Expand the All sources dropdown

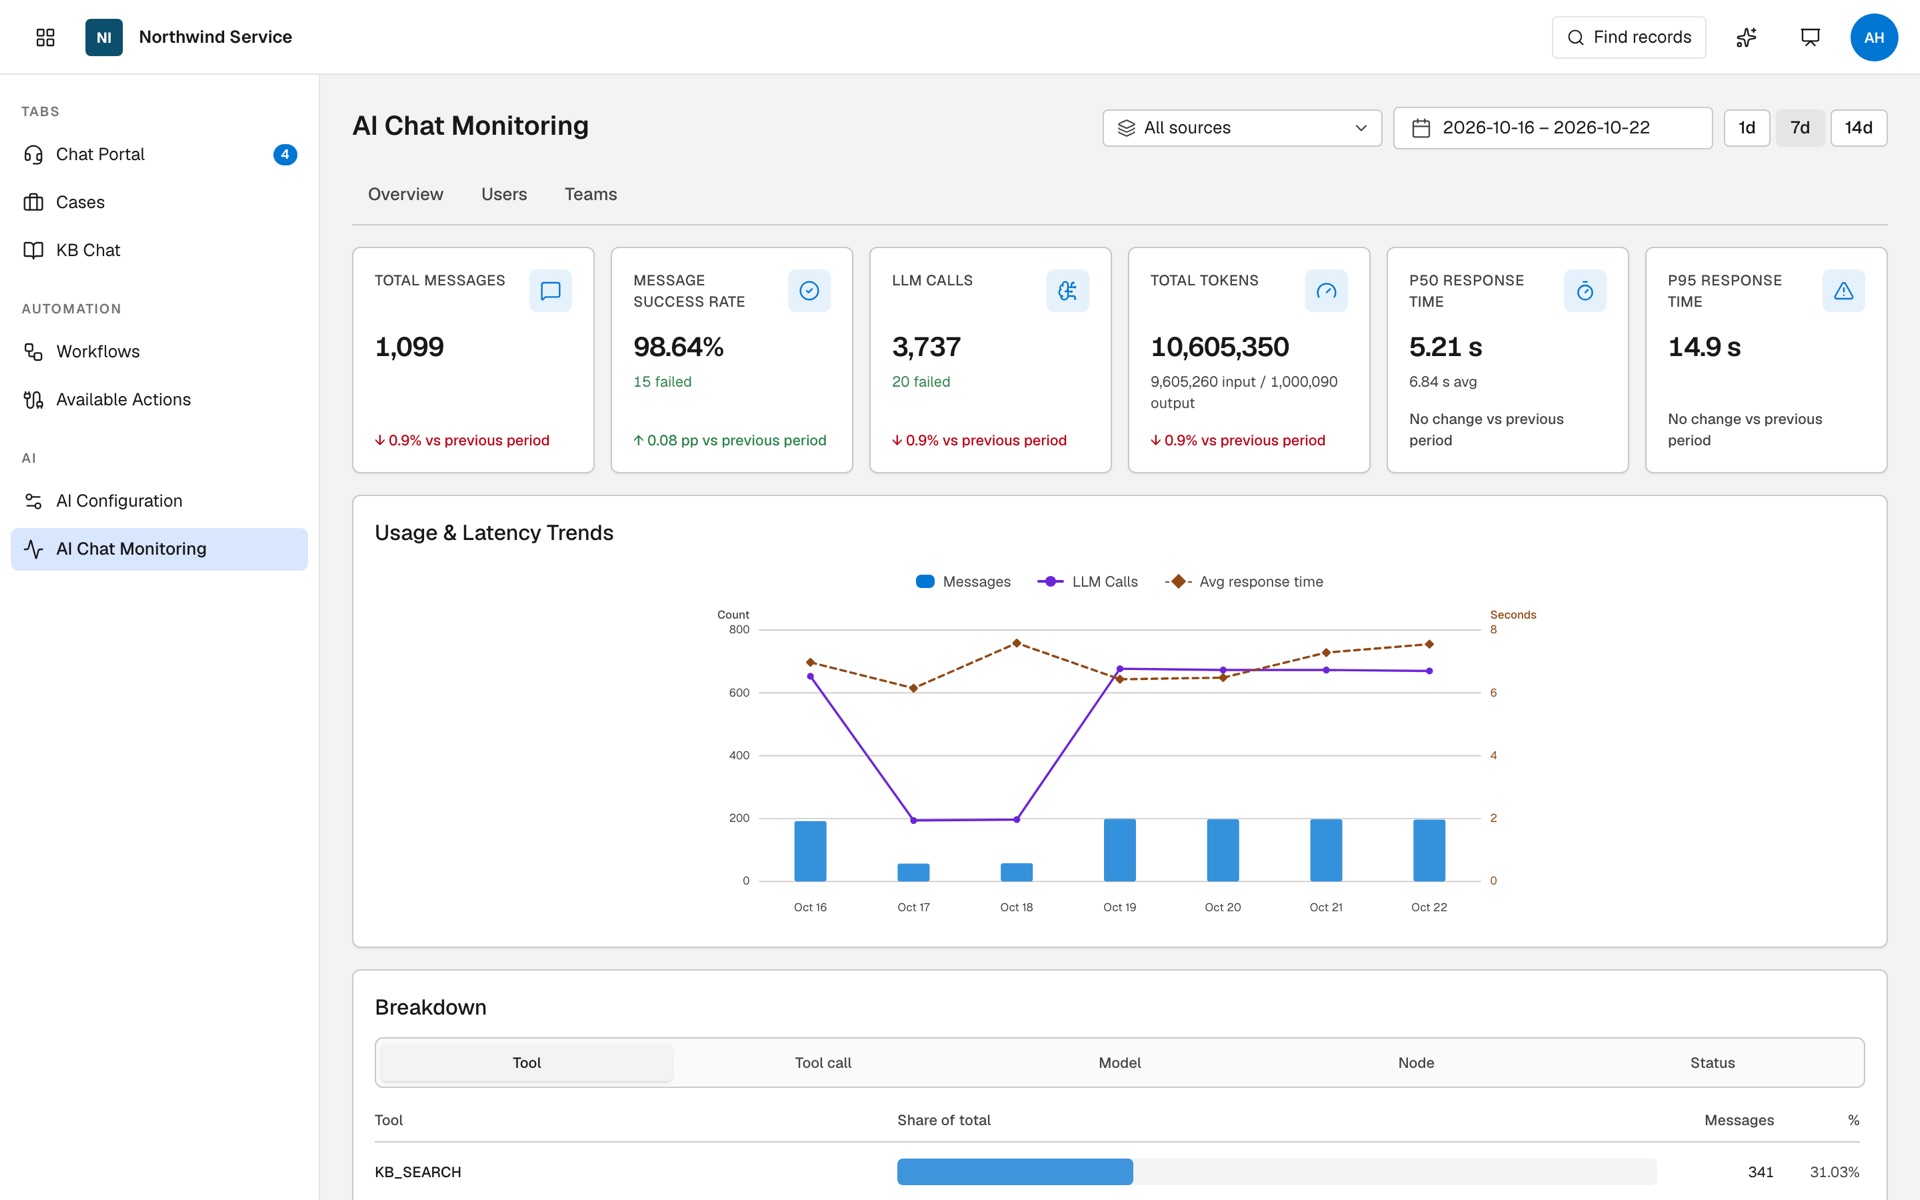coord(1242,128)
